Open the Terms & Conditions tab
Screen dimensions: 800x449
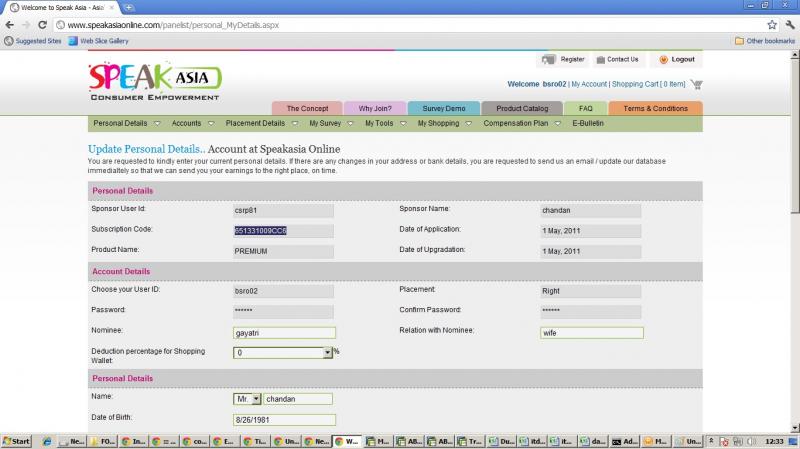(656, 108)
